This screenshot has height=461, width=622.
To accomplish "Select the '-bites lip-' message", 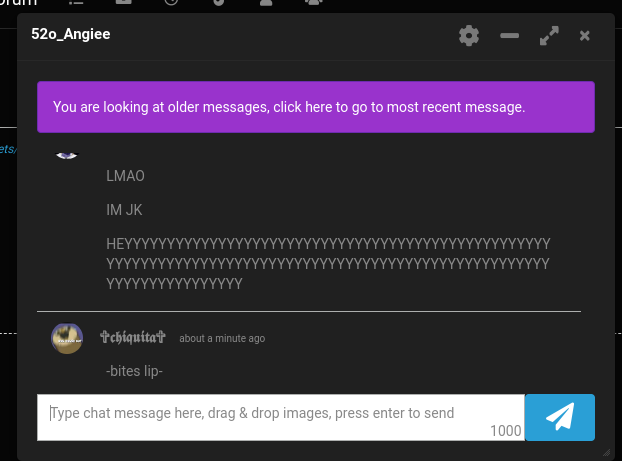I will (x=134, y=371).
